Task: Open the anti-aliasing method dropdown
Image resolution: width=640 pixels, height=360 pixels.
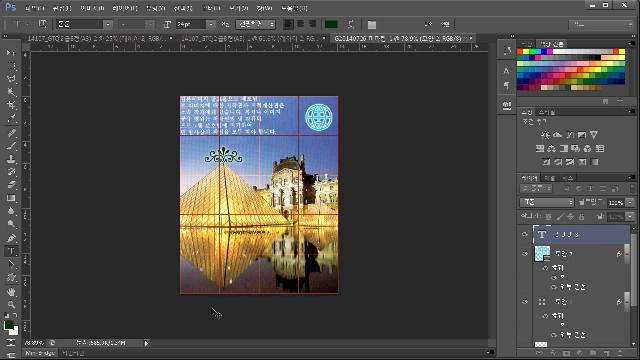Action: [x=255, y=24]
